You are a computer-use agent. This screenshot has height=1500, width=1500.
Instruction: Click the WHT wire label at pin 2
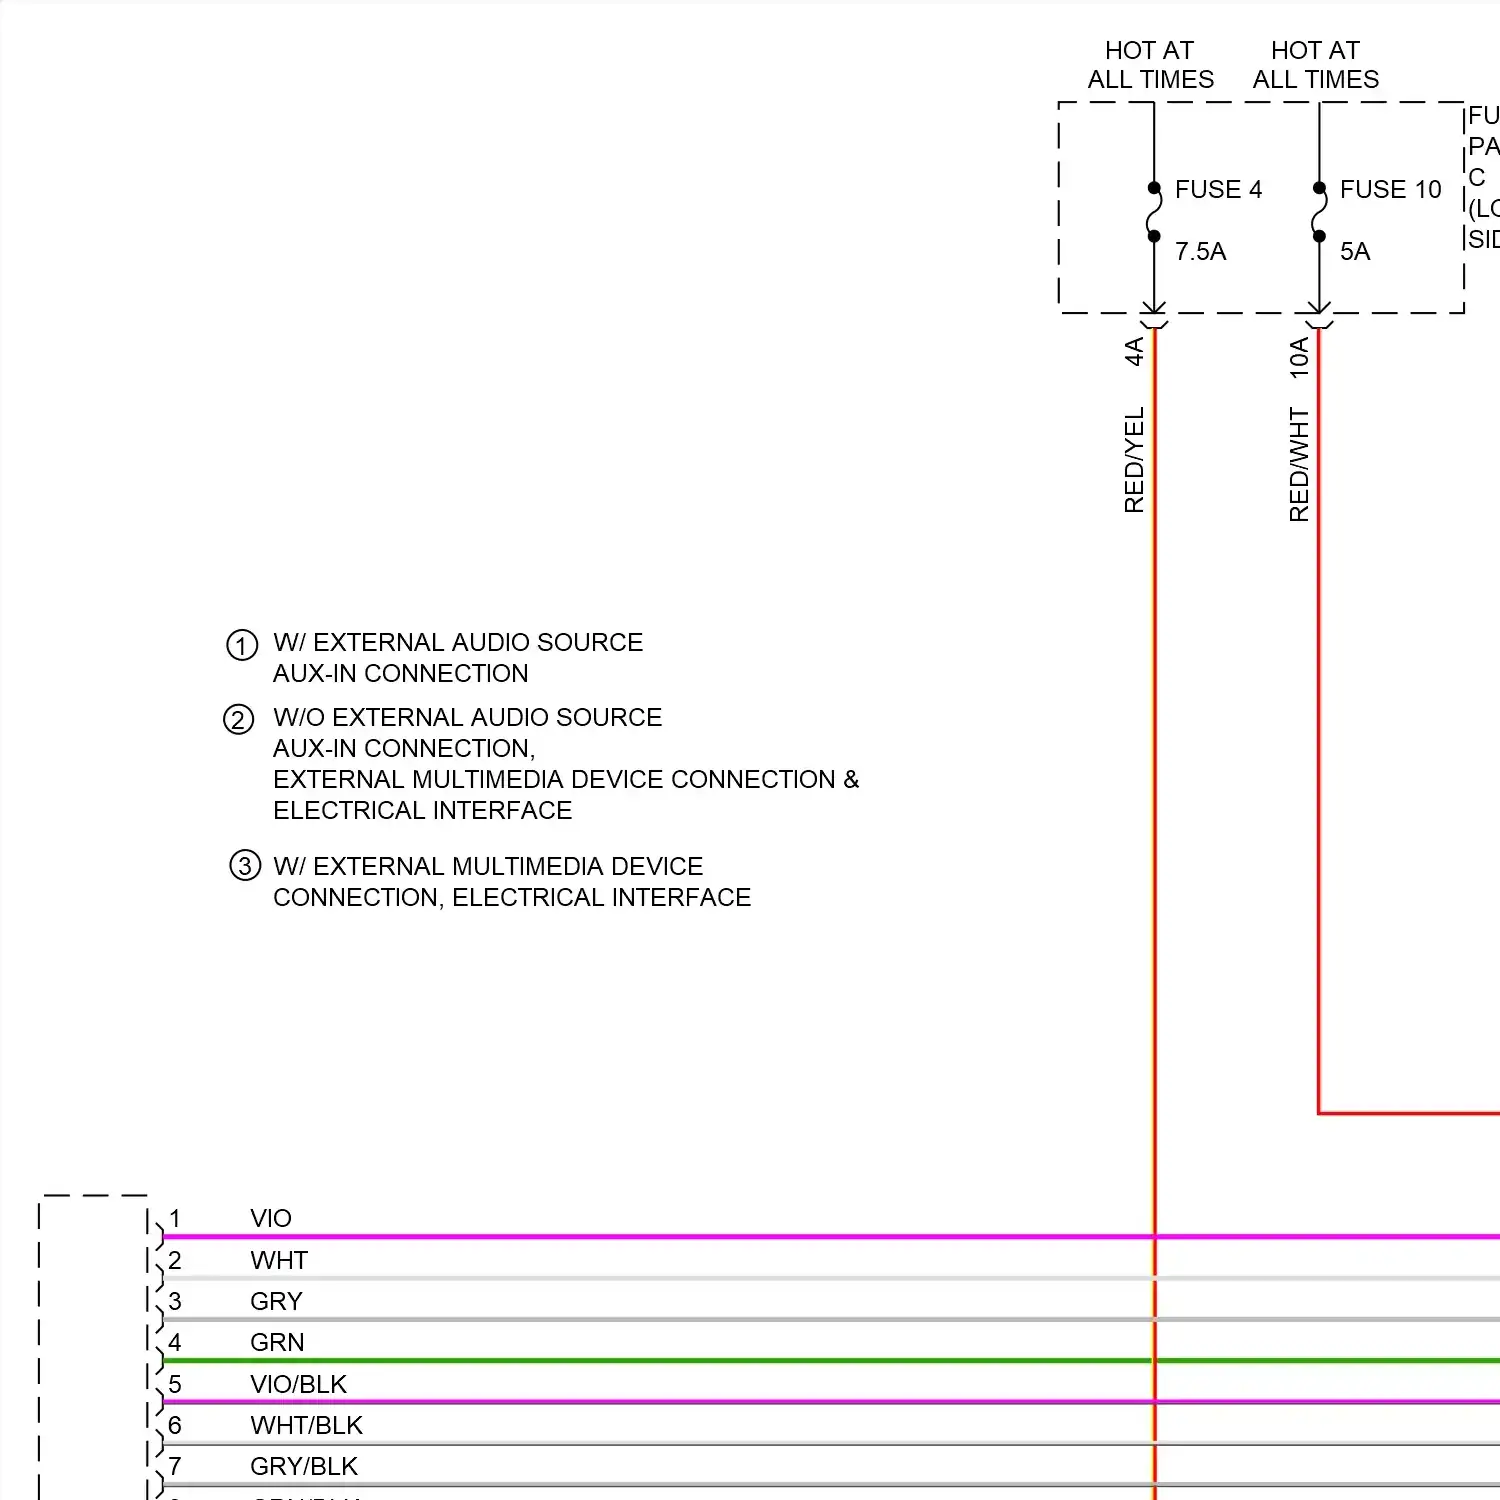[279, 1260]
